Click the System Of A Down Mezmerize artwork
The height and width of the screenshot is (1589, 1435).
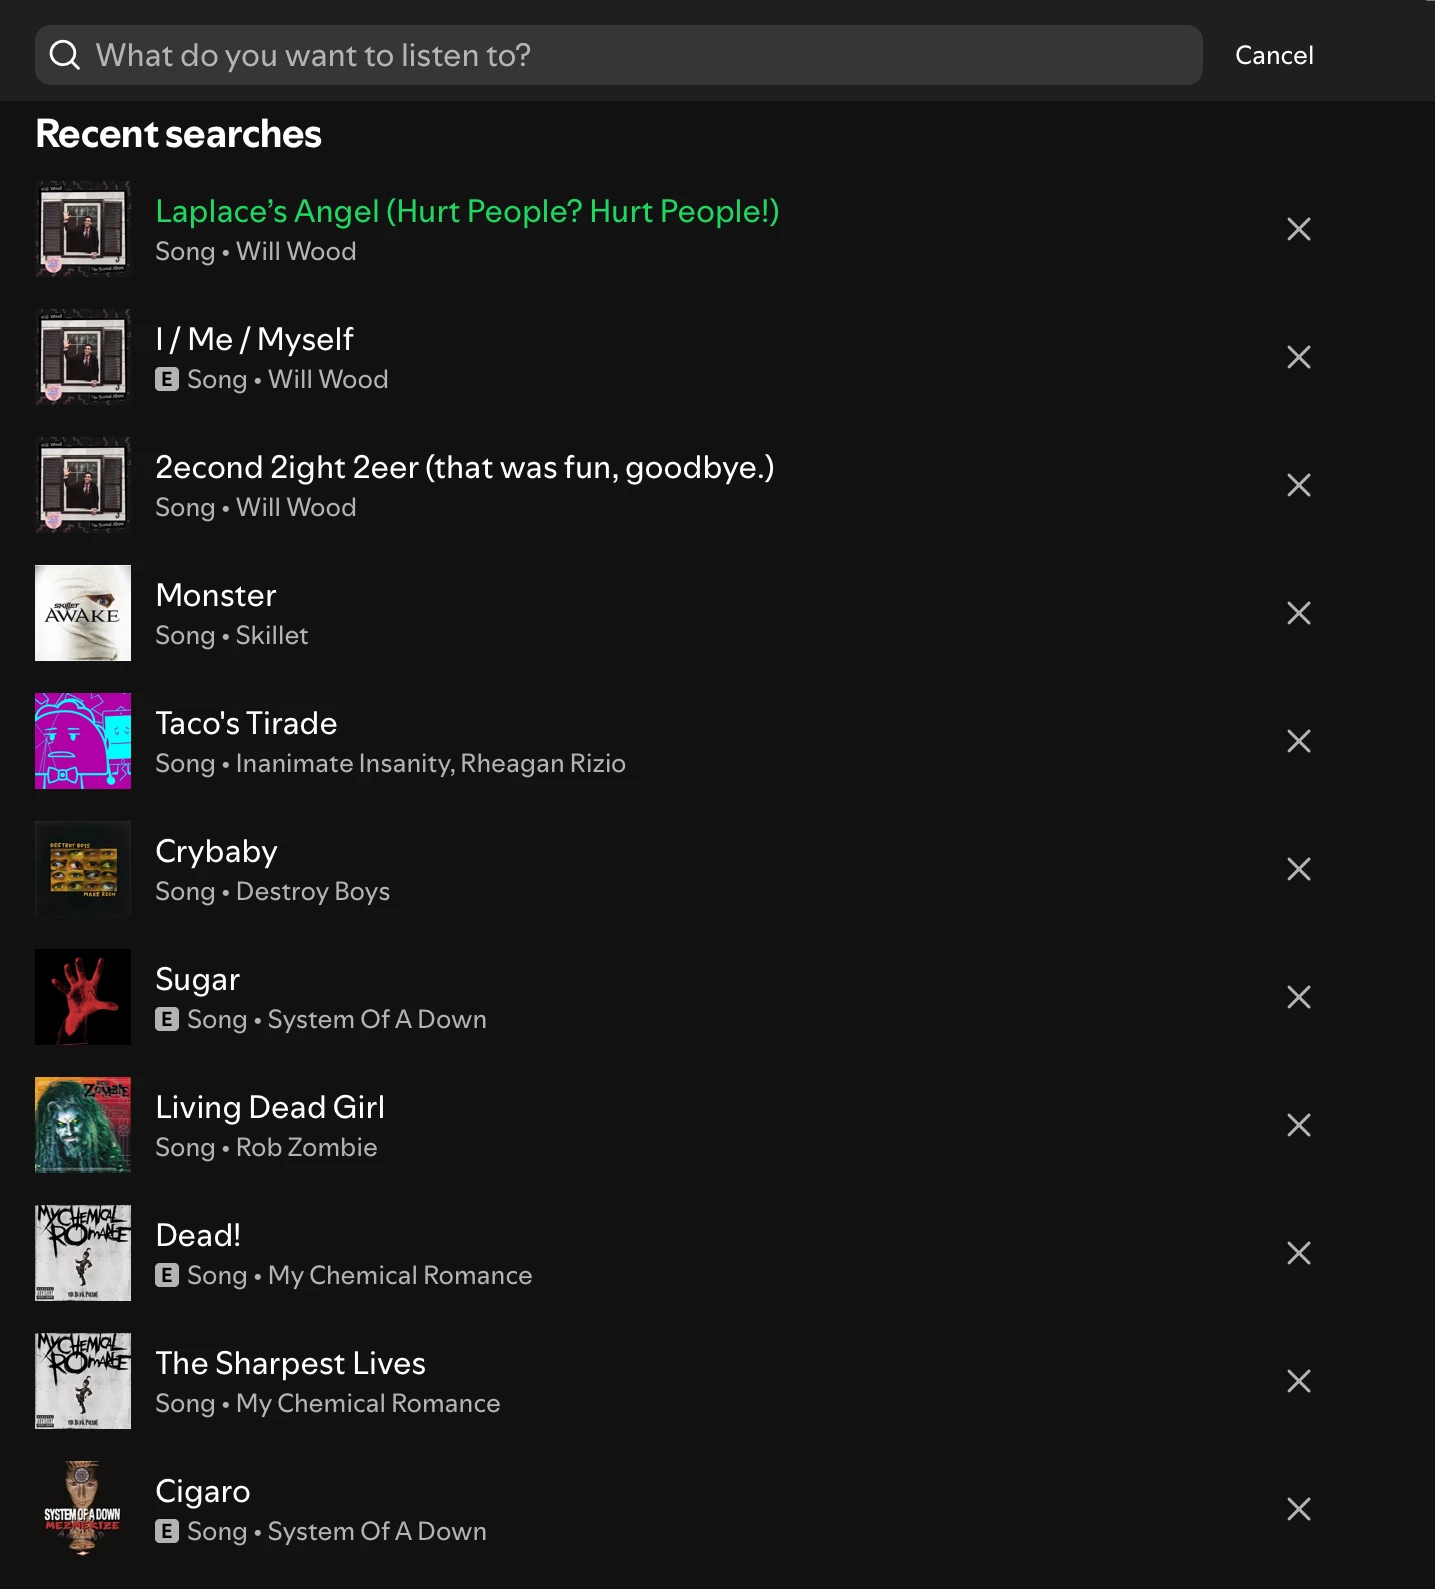83,1509
